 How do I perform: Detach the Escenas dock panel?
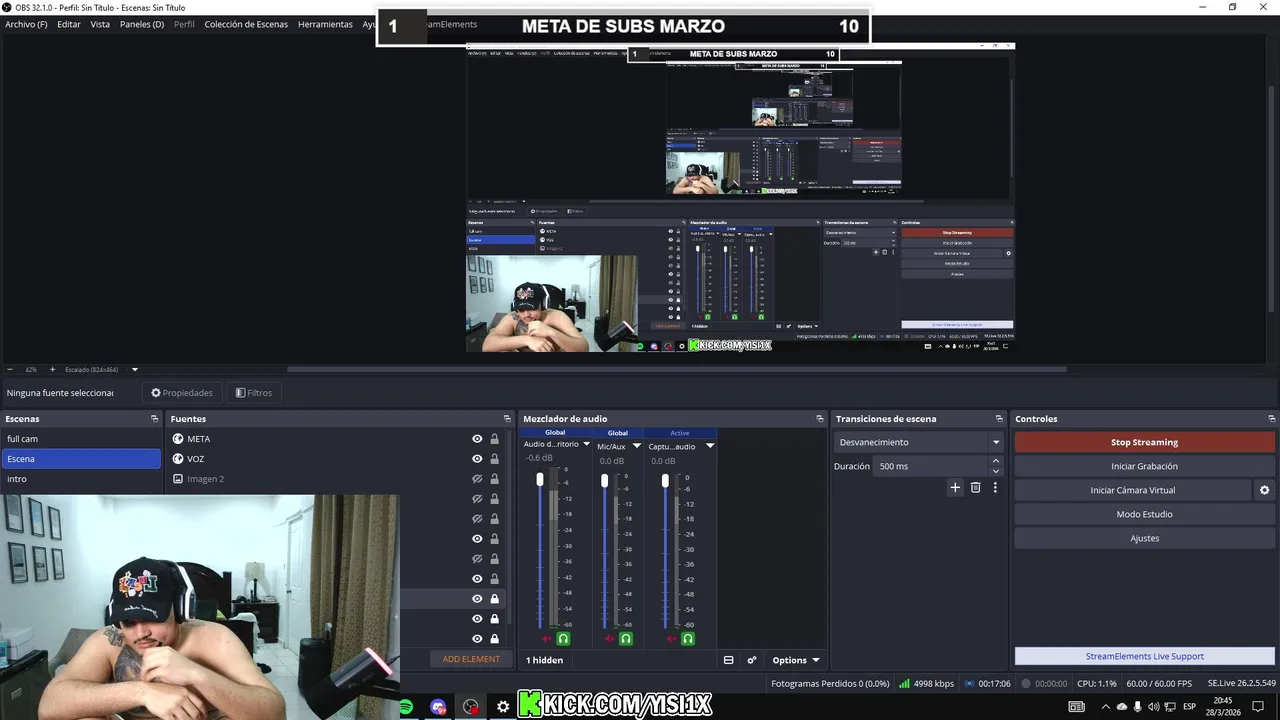coord(154,419)
